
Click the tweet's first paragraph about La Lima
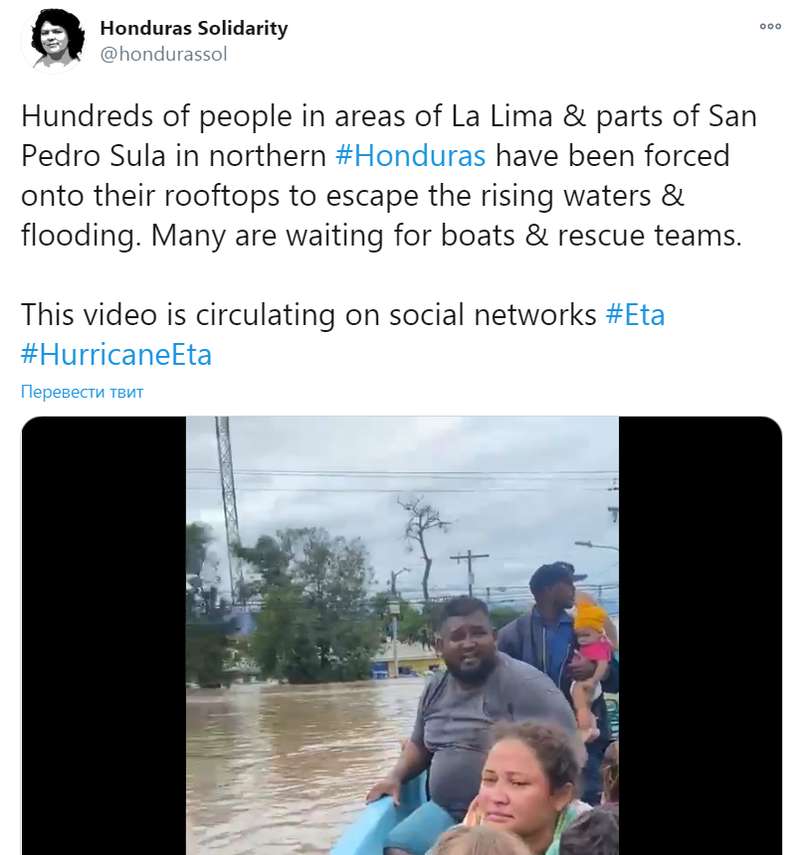pos(380,175)
